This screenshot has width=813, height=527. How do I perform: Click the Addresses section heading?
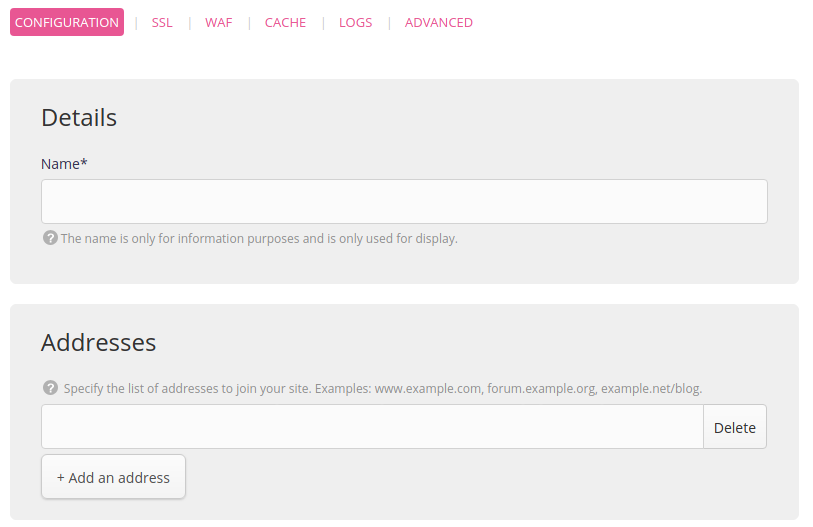(x=98, y=342)
